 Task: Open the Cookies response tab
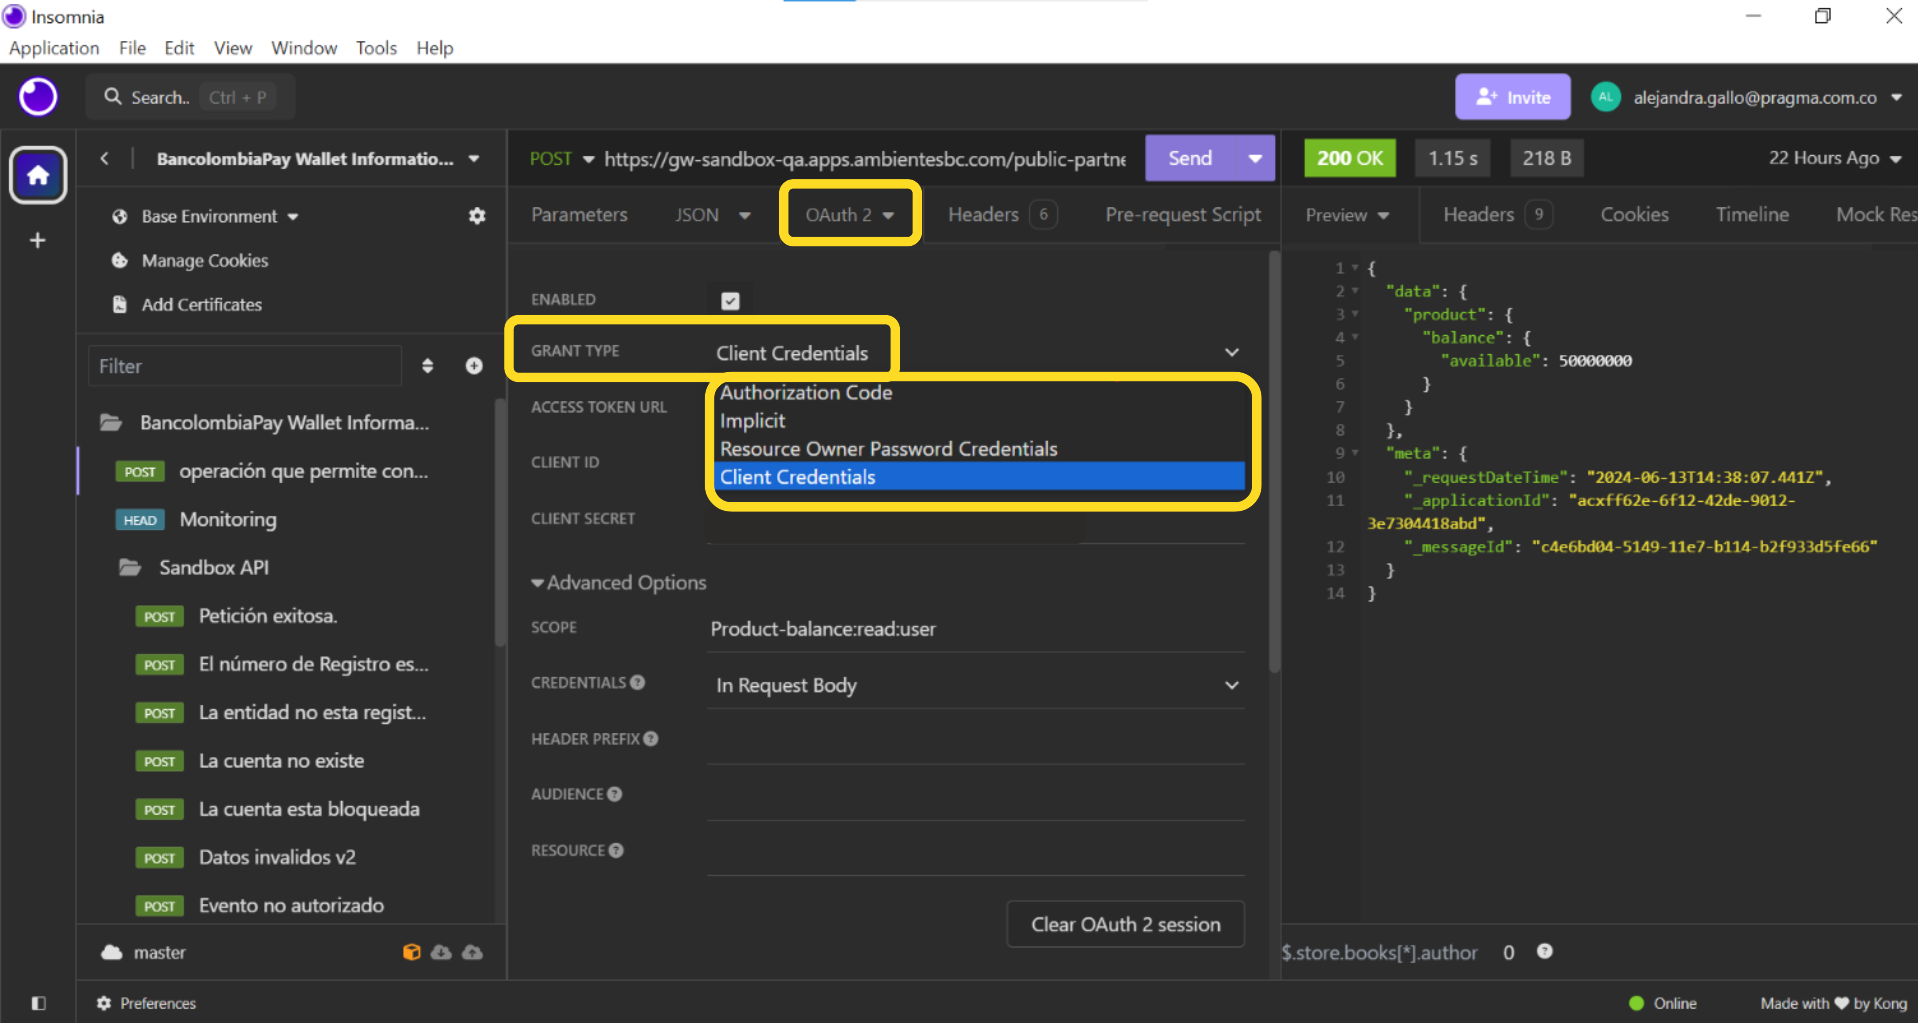click(x=1634, y=215)
